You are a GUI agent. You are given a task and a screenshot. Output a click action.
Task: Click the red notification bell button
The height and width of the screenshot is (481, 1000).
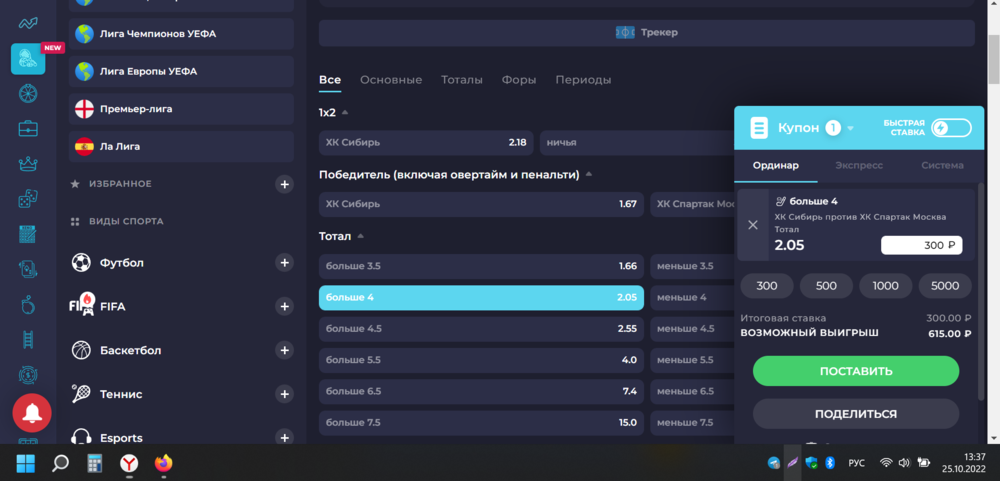tap(32, 413)
